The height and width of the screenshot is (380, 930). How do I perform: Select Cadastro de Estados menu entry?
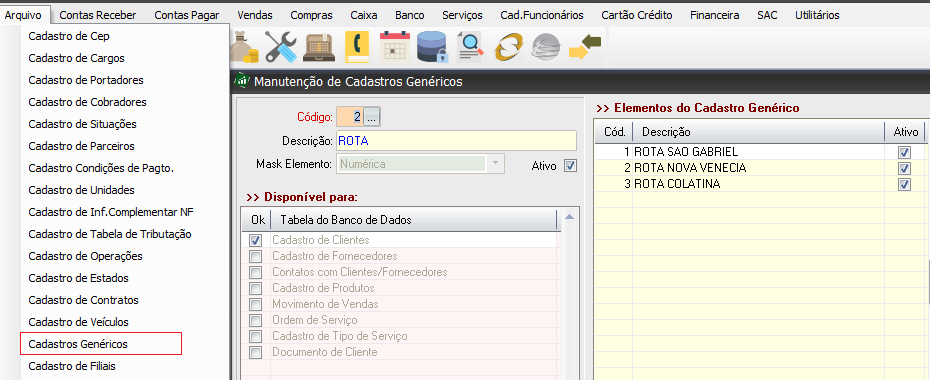[x=78, y=278]
